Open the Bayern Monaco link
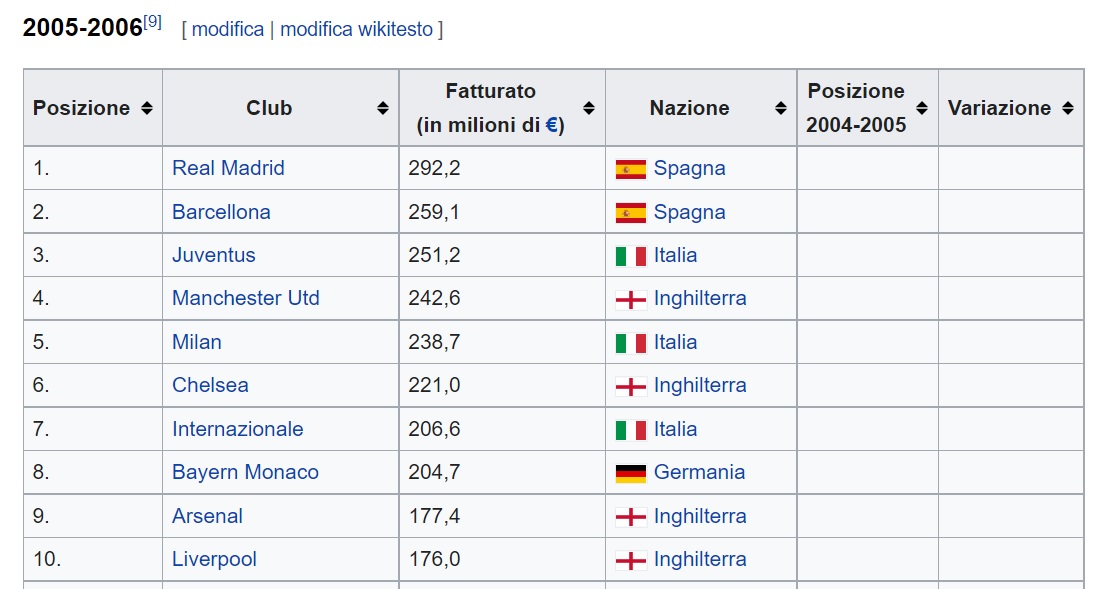Viewport: 1097px width, 589px height. pos(246,472)
